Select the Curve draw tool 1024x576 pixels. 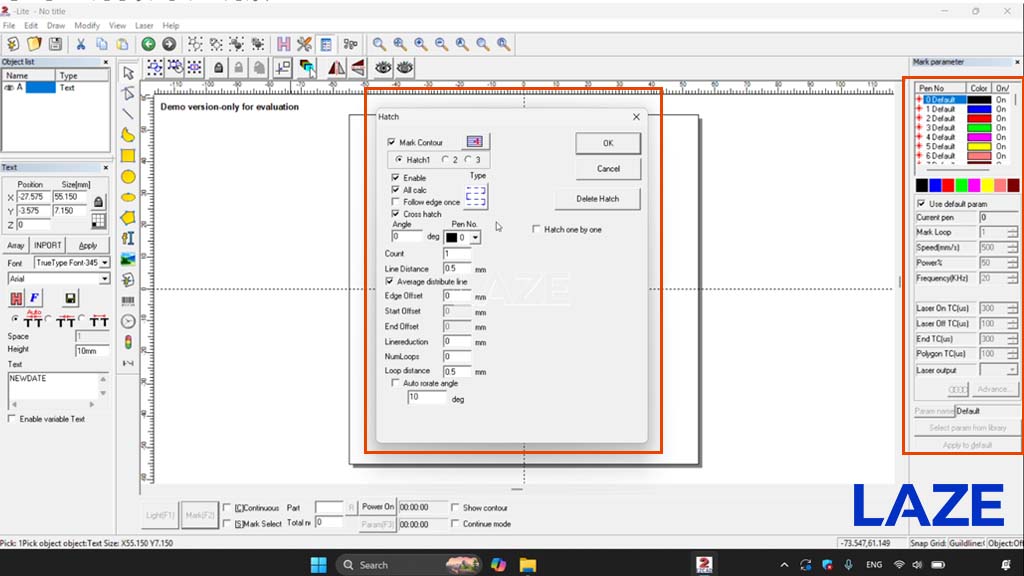[x=128, y=135]
